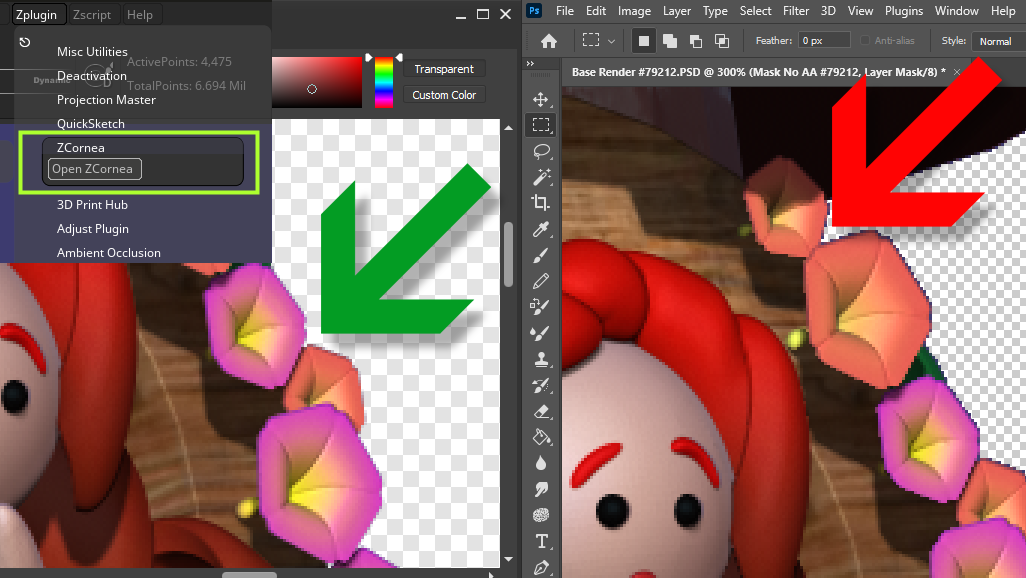Select the Pencil tool
Image resolution: width=1026 pixels, height=578 pixels.
coord(540,281)
